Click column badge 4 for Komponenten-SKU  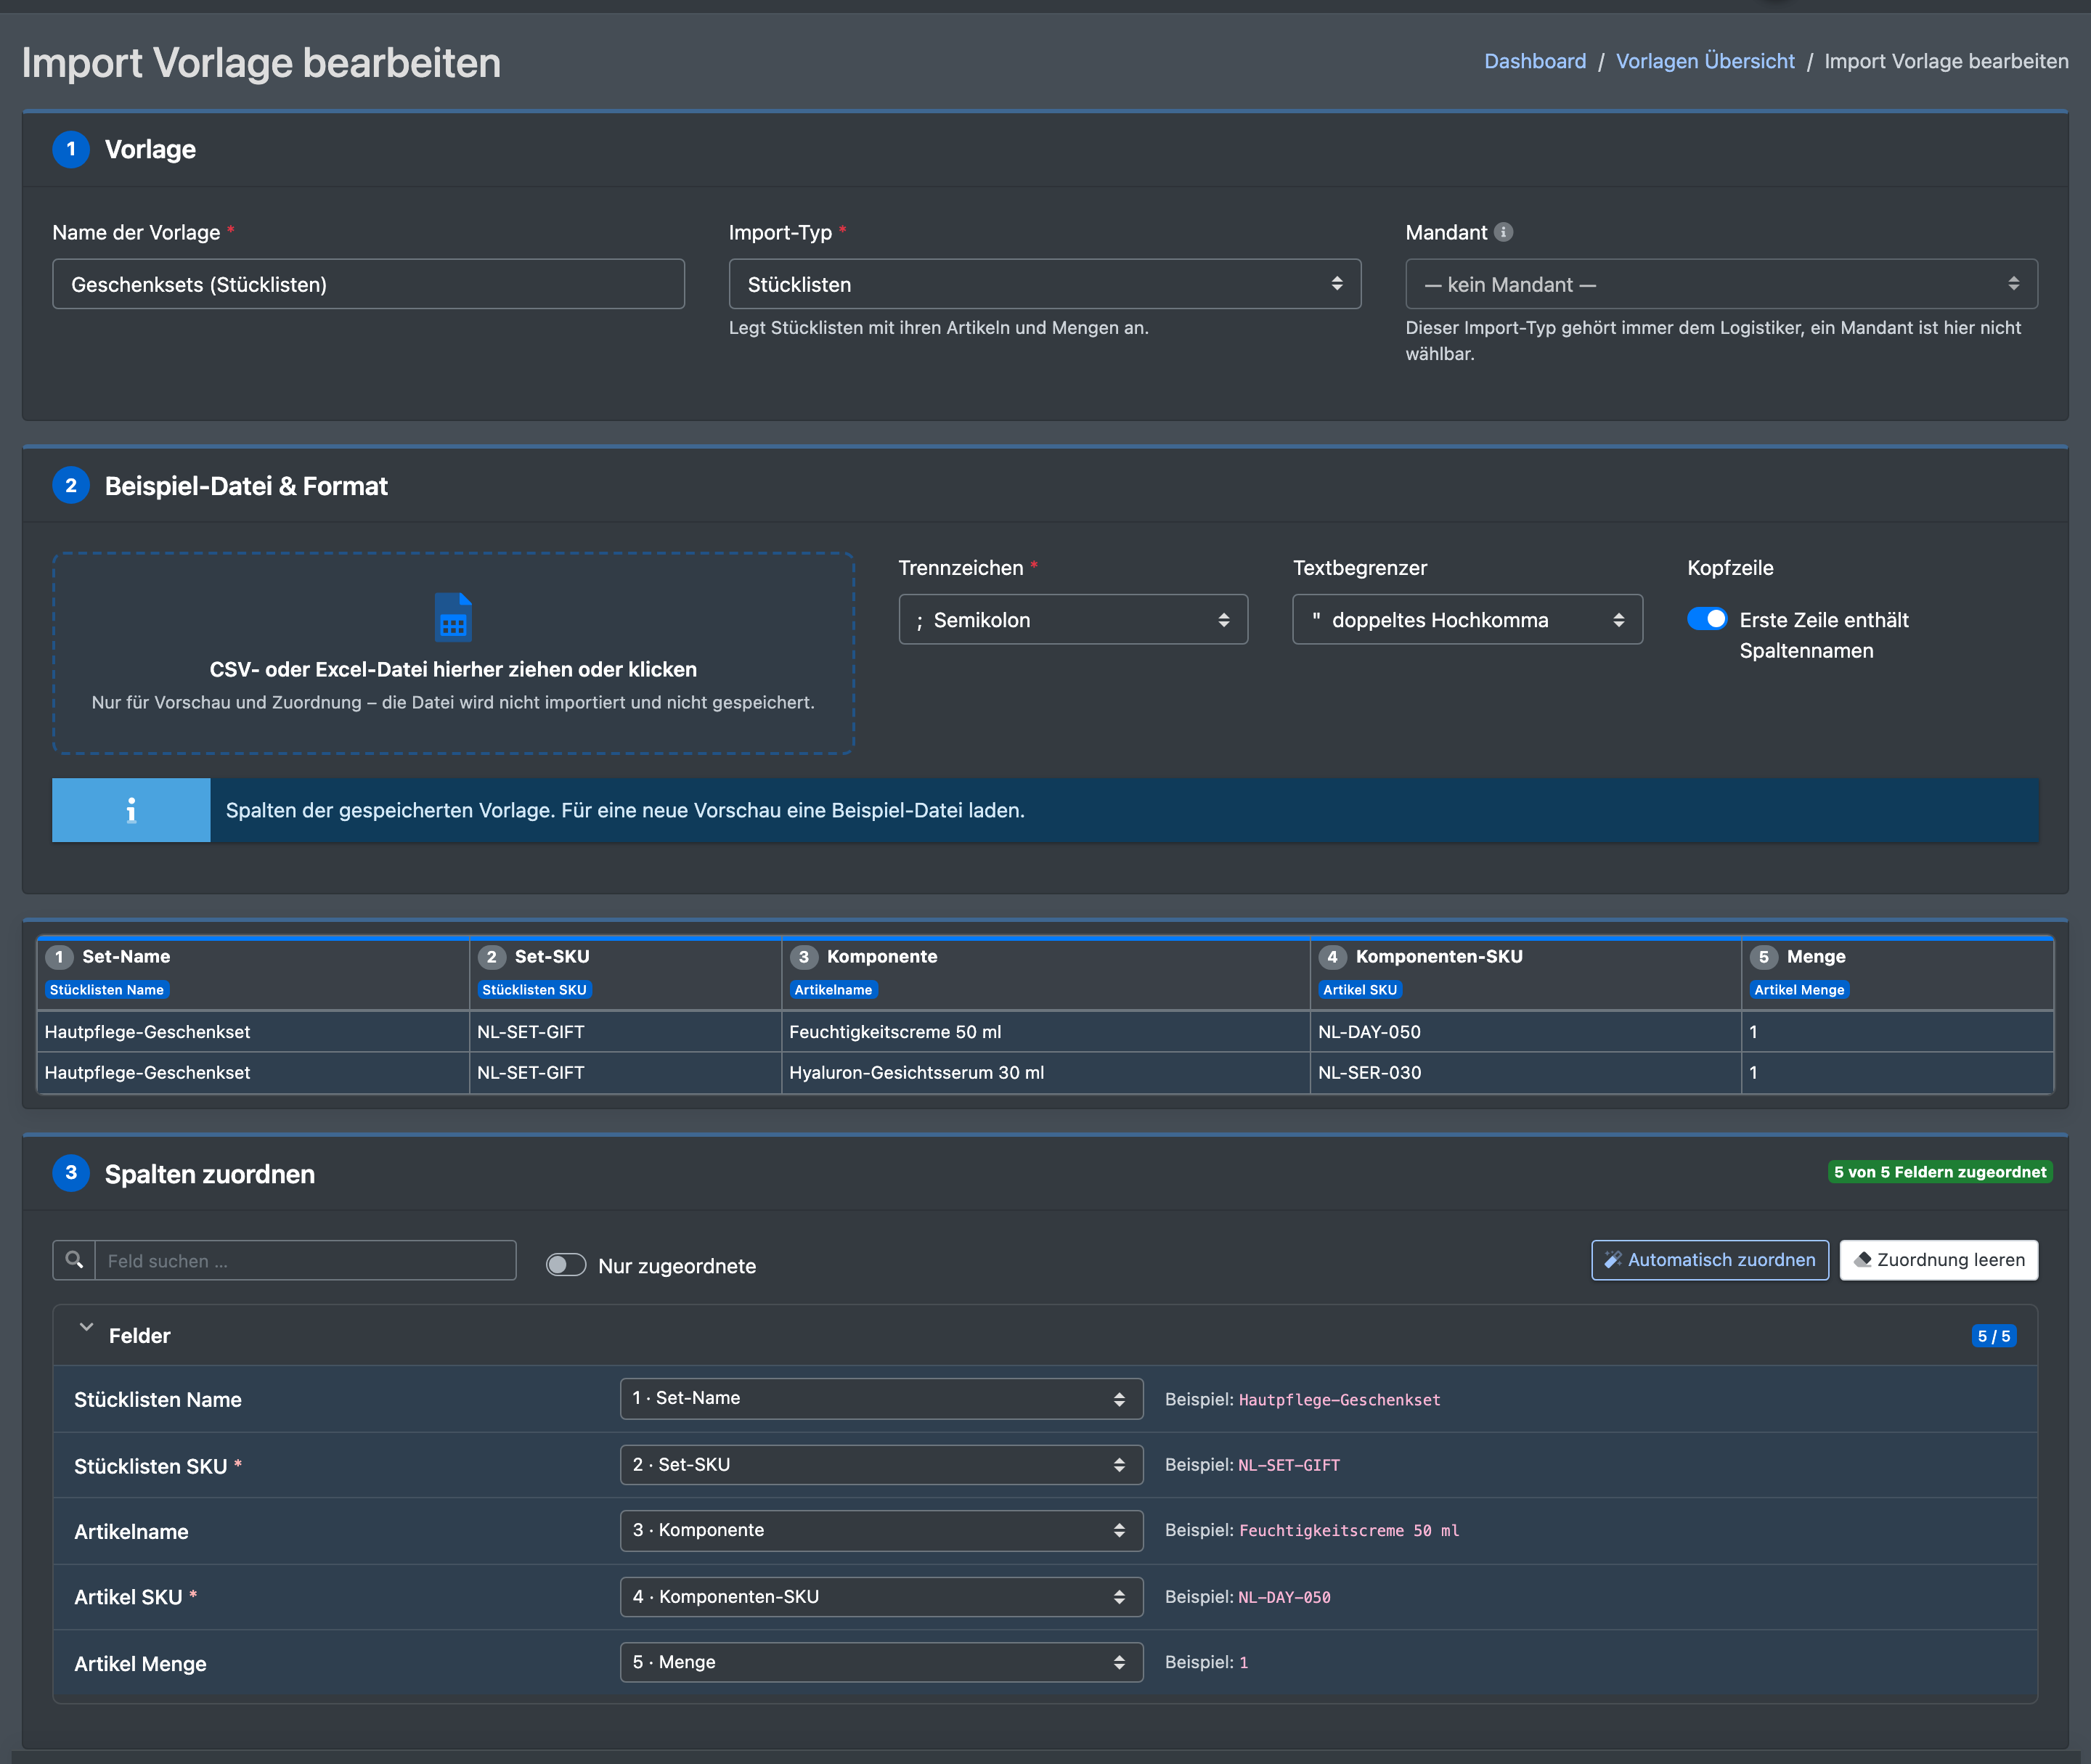[x=1332, y=957]
